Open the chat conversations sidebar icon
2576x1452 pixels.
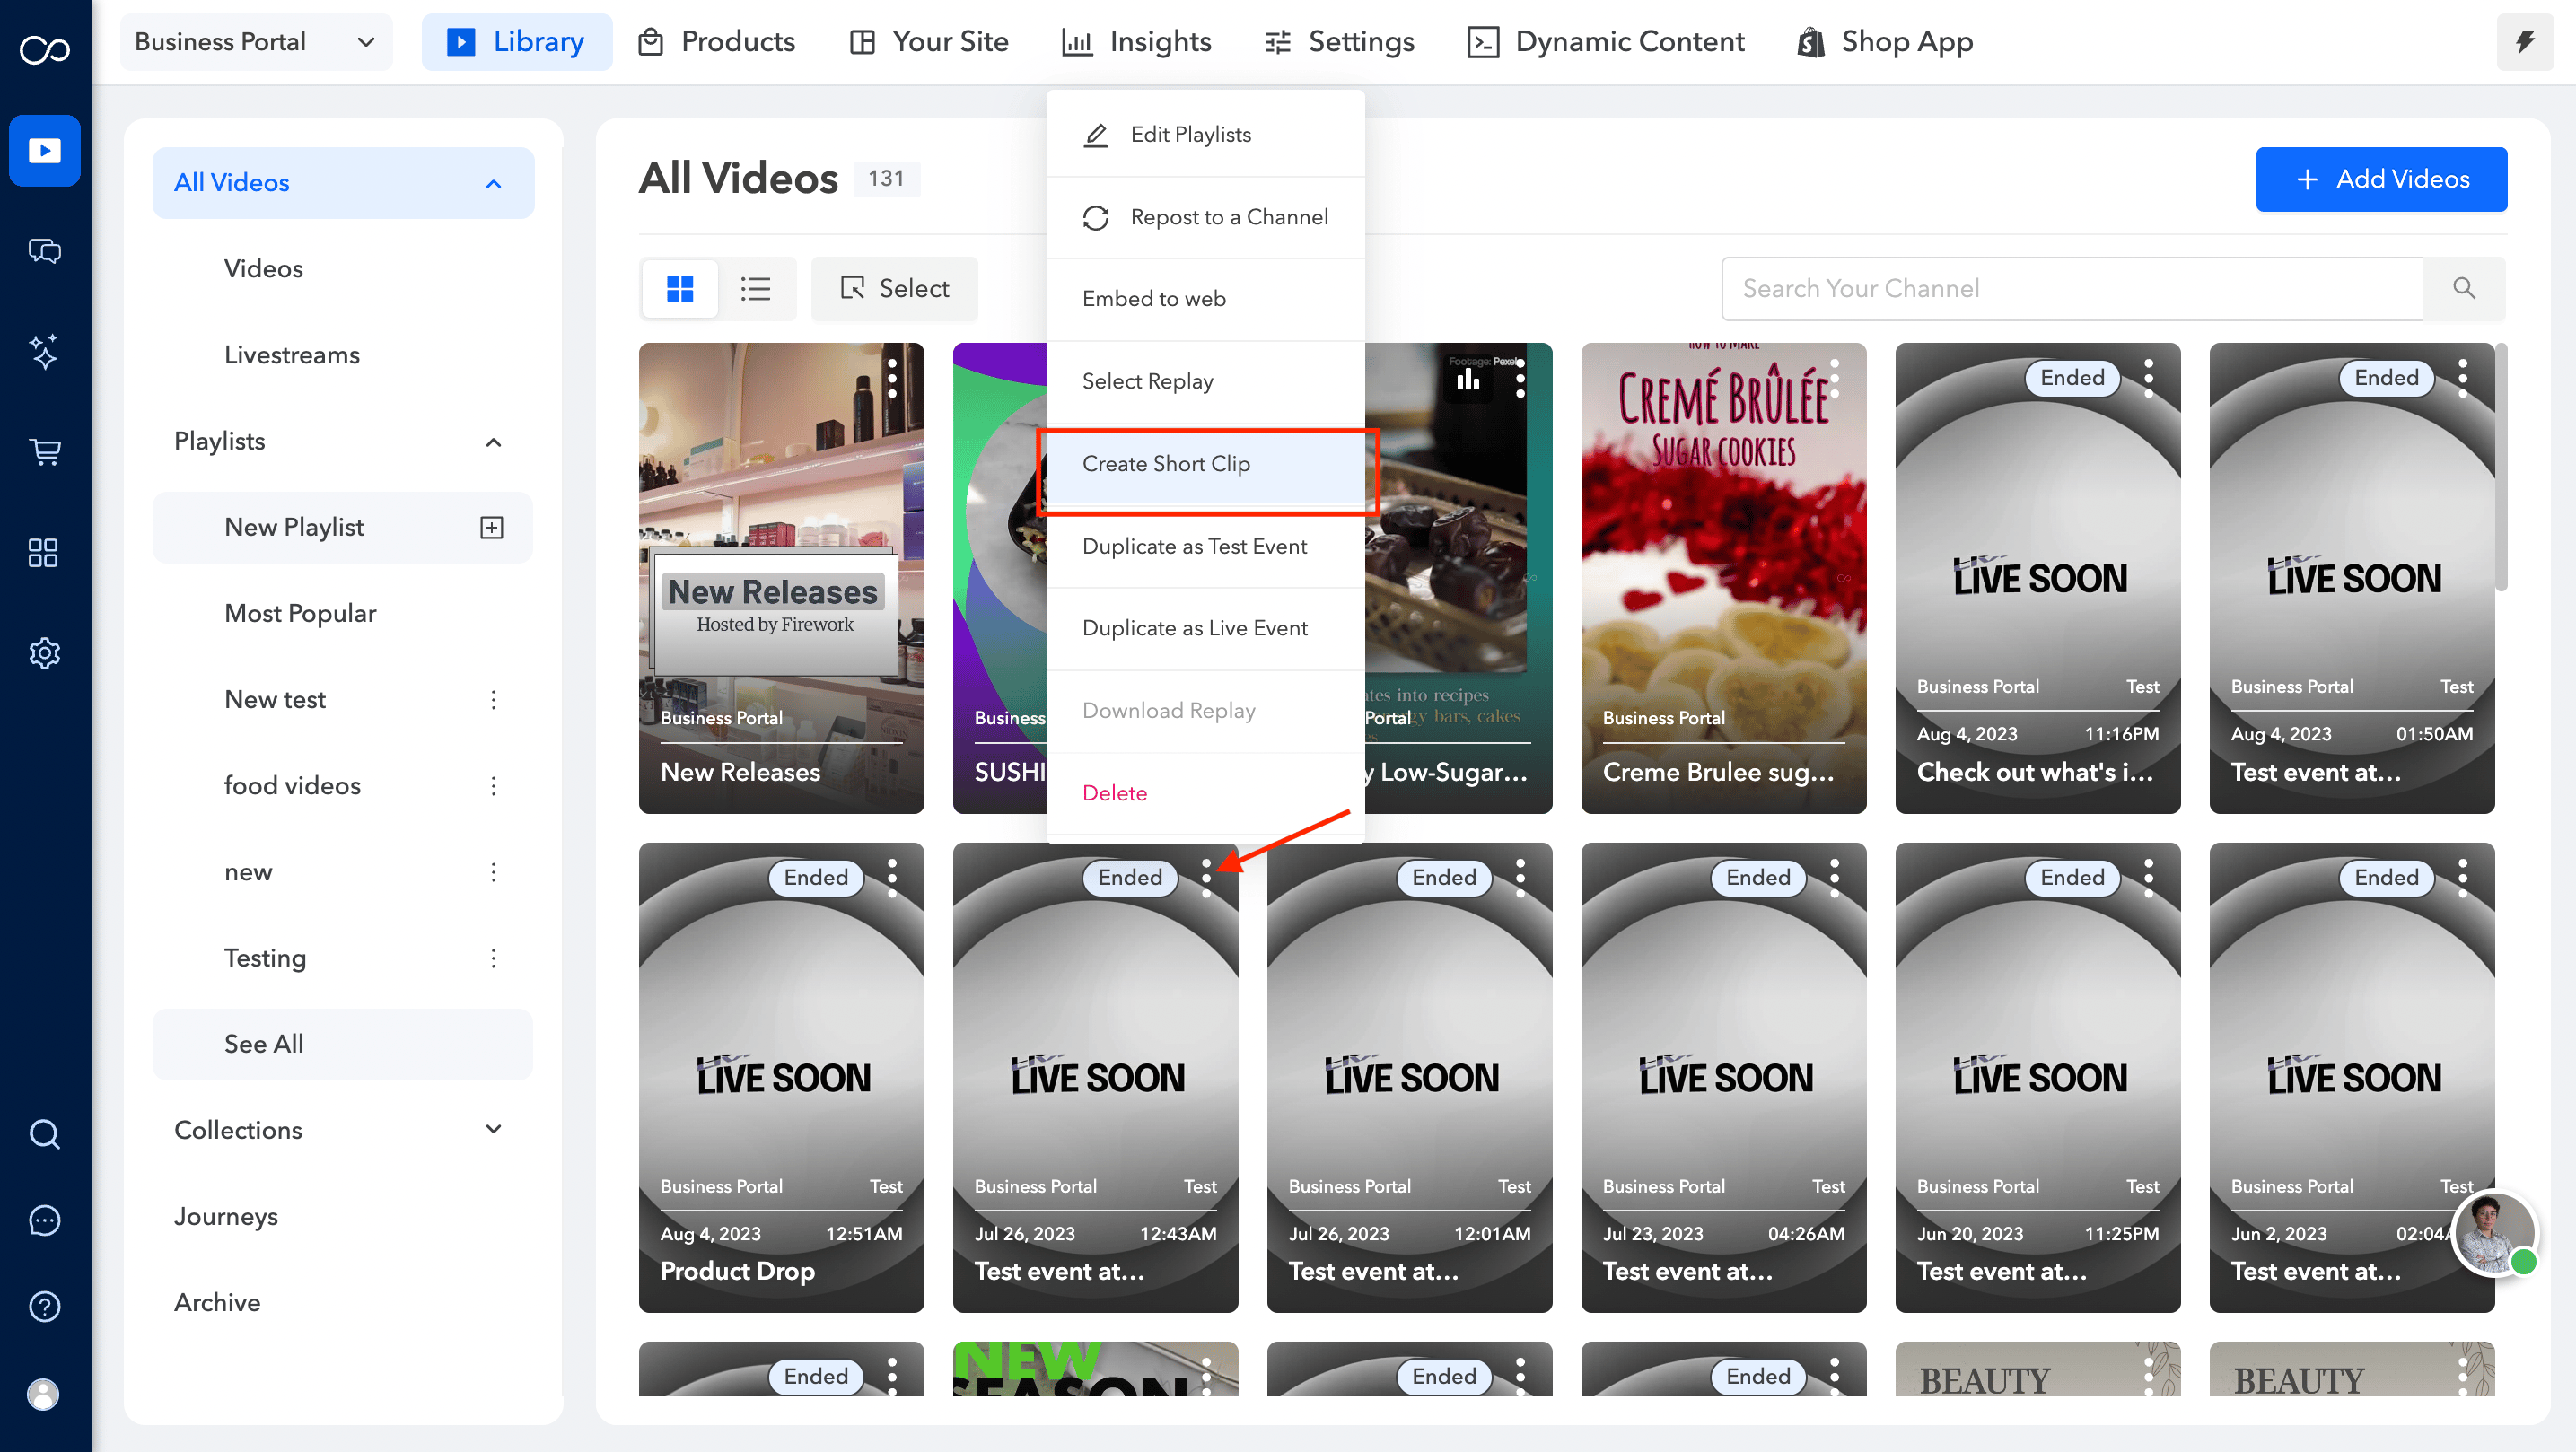point(45,251)
